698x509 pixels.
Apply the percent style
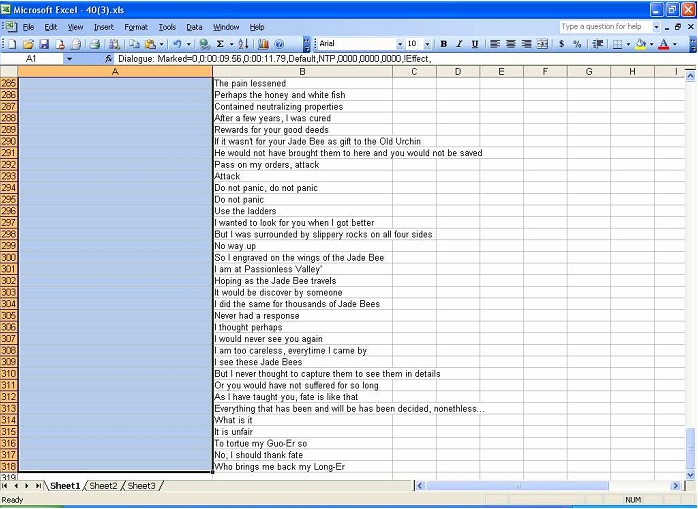[x=577, y=44]
